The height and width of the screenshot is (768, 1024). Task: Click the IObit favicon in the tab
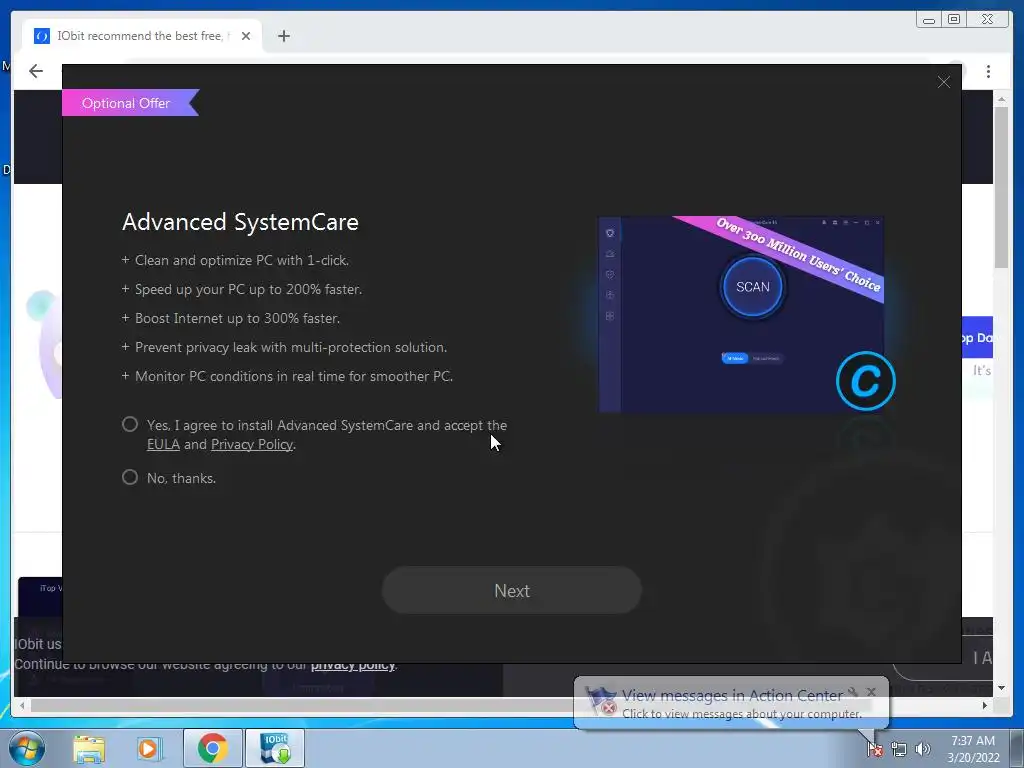(41, 36)
